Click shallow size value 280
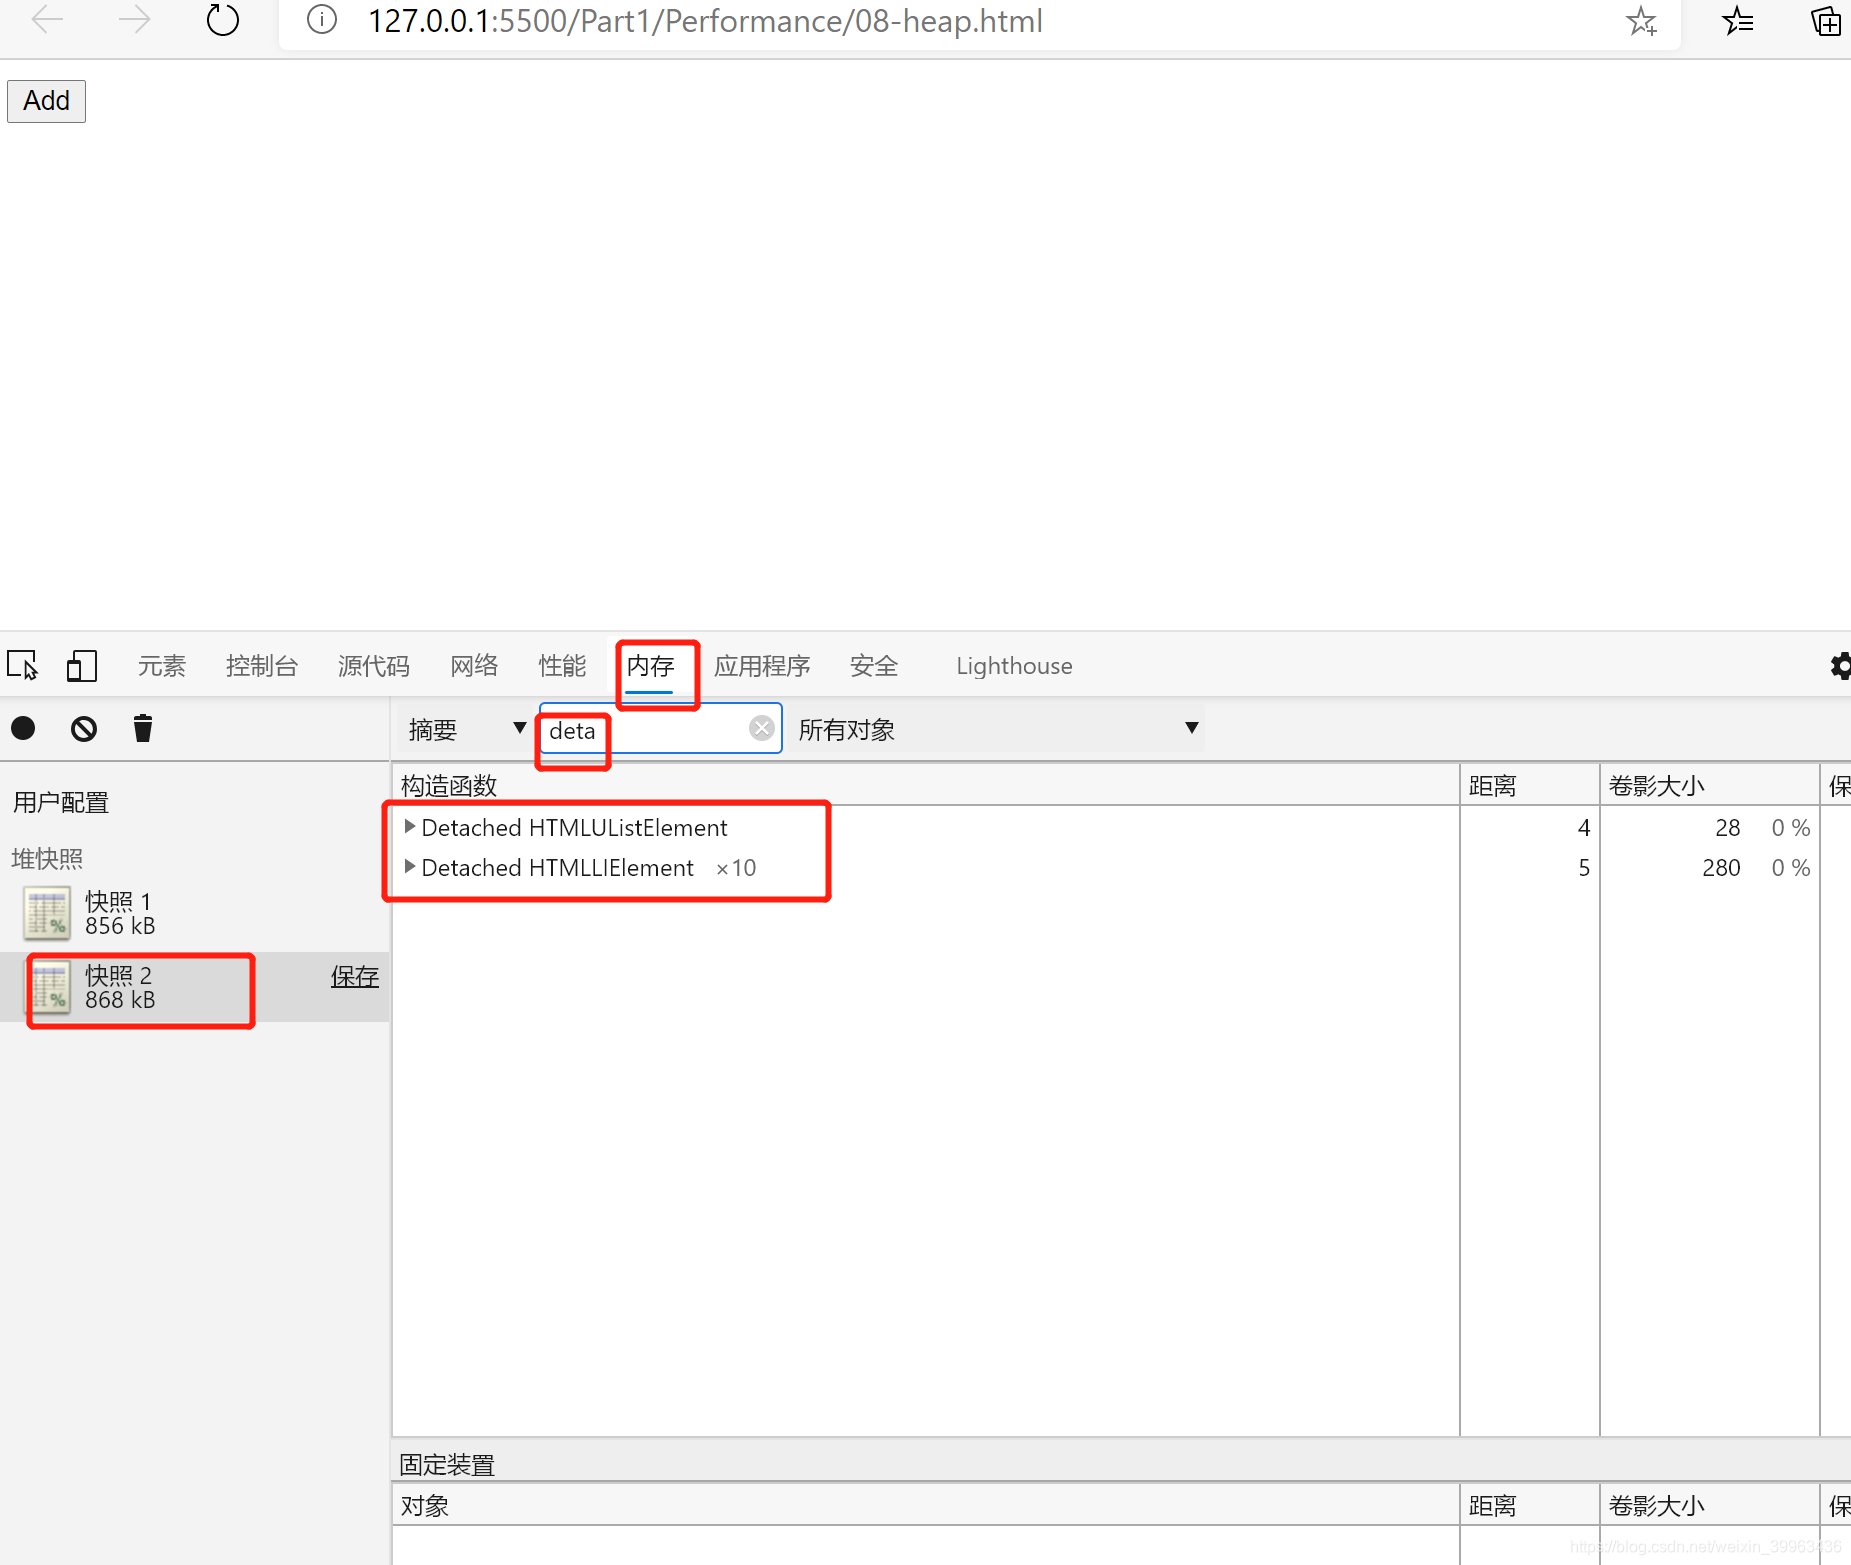1851x1565 pixels. [x=1721, y=868]
